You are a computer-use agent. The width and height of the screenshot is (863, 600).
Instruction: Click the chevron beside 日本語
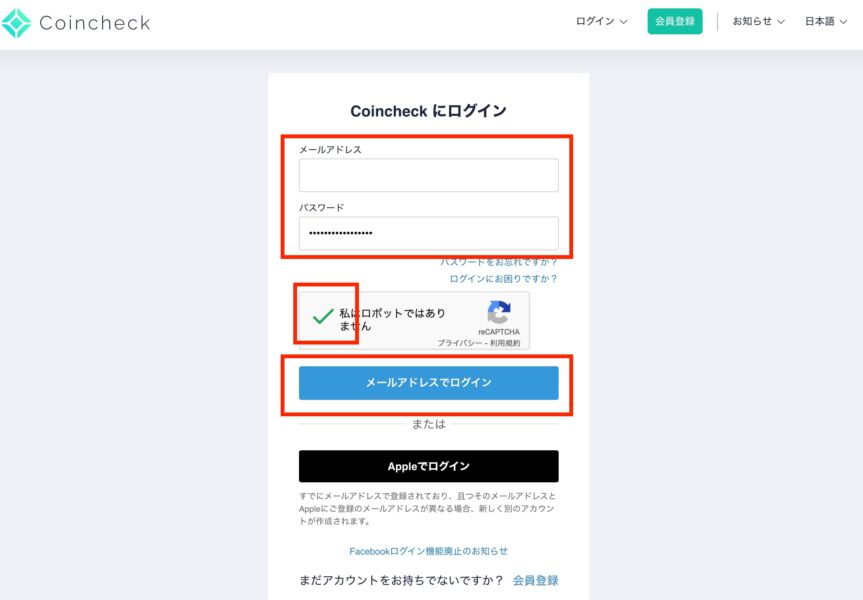[843, 22]
